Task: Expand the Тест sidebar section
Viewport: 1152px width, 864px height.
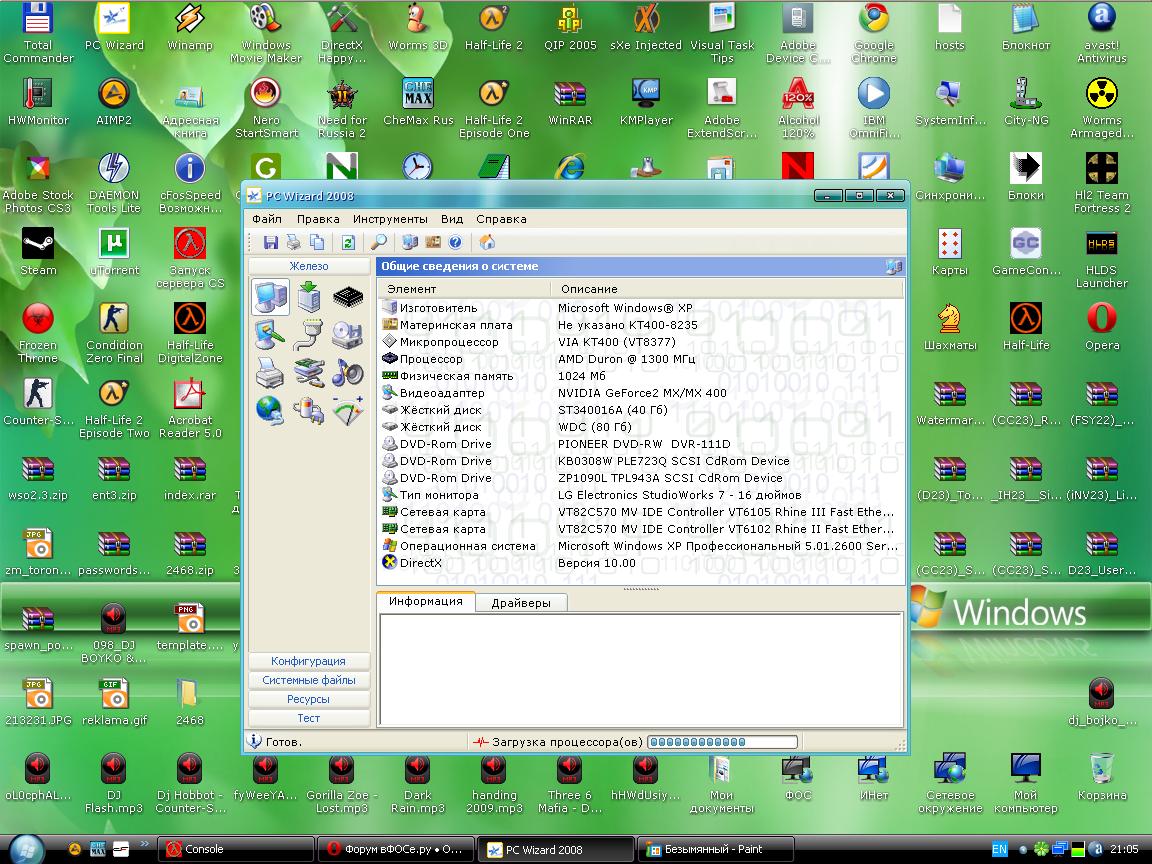Action: [308, 718]
